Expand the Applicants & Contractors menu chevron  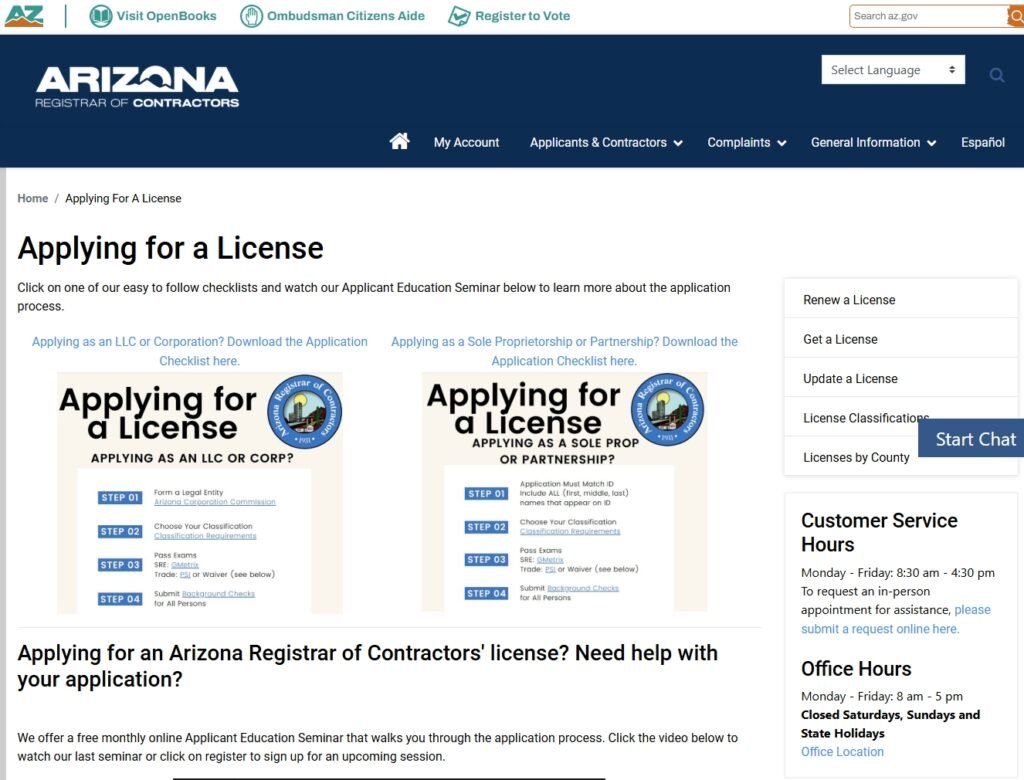coord(678,143)
